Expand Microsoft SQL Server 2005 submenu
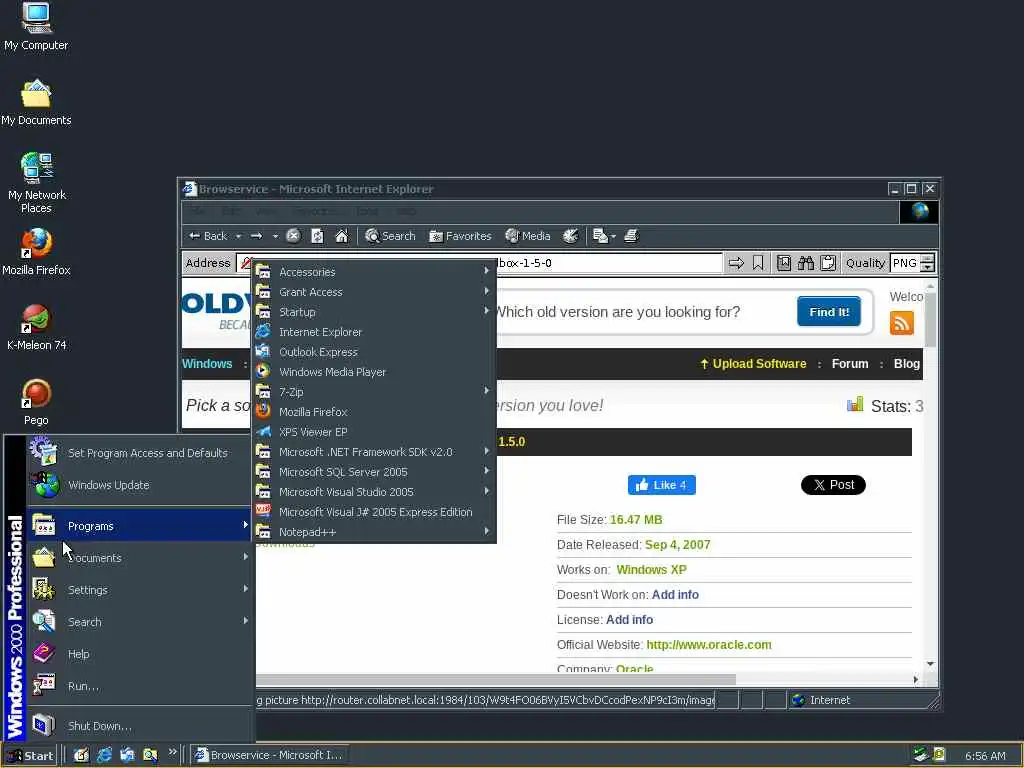The image size is (1024, 768). tap(374, 472)
